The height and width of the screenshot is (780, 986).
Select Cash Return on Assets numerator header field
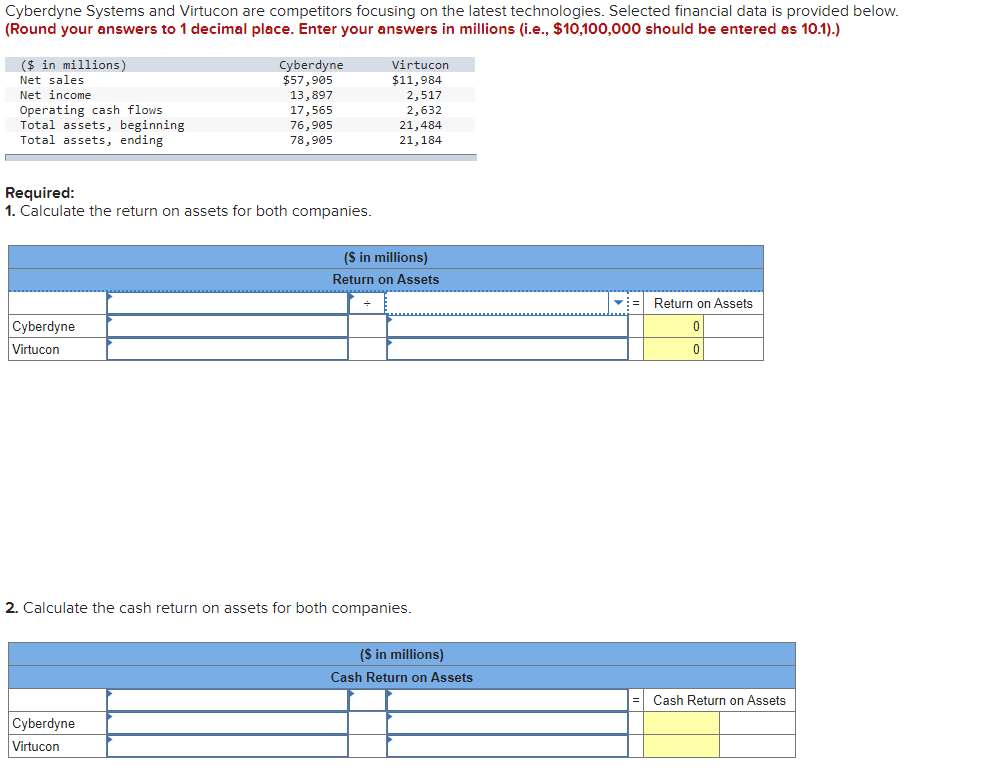[228, 700]
